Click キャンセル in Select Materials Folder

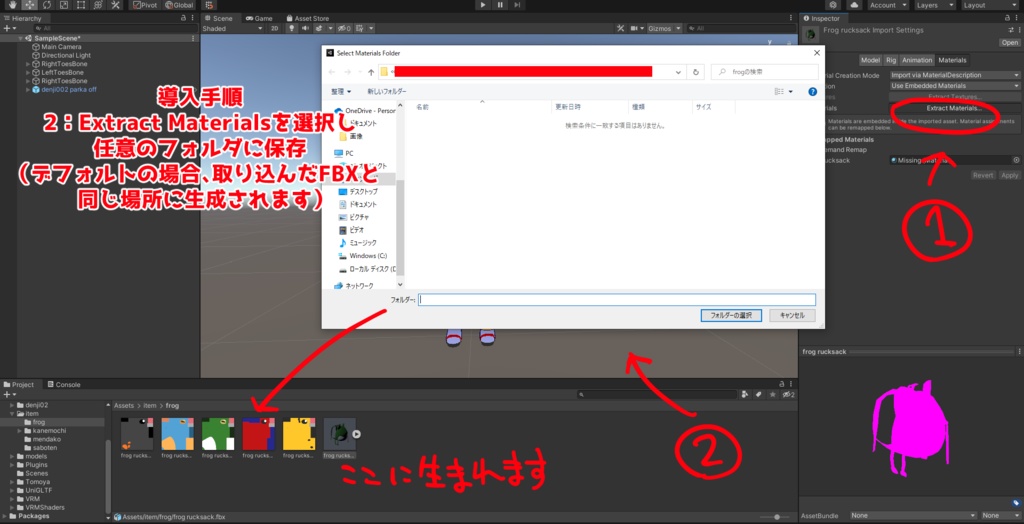pyautogui.click(x=792, y=316)
